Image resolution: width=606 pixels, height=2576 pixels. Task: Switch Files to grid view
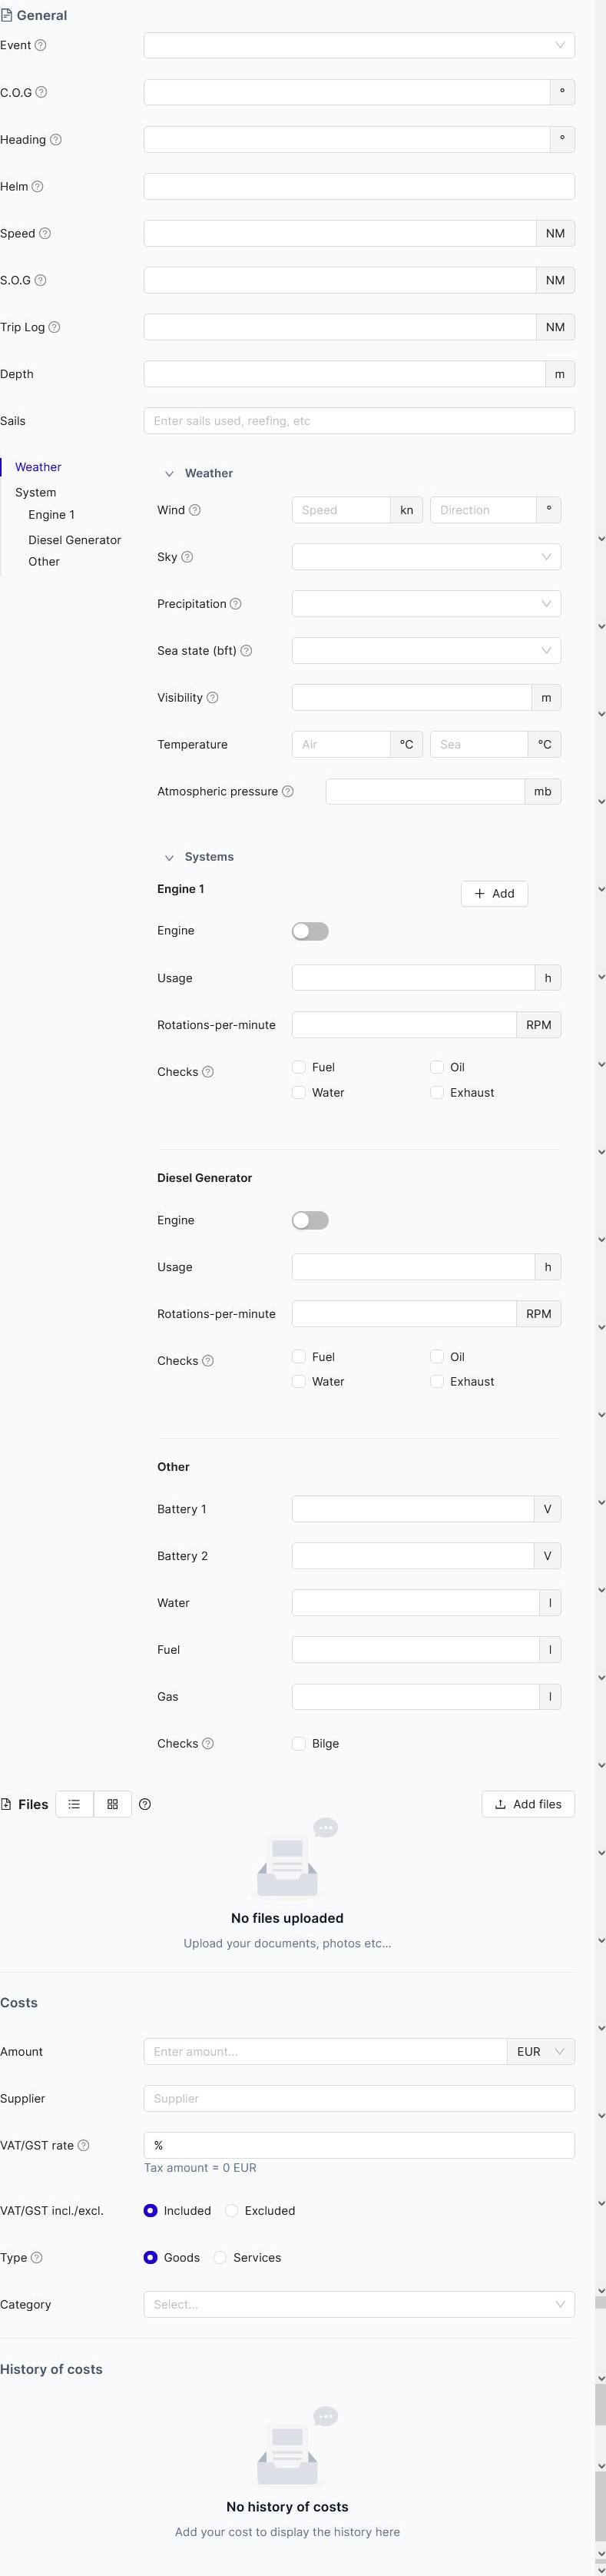pyautogui.click(x=112, y=1804)
